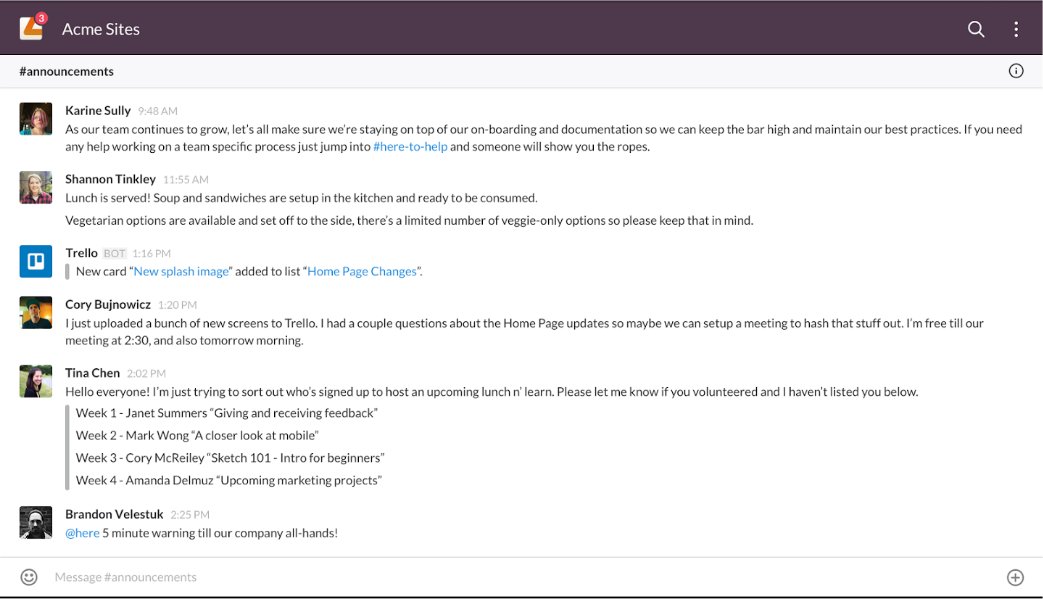Click the red notification badge on the logo

click(42, 15)
